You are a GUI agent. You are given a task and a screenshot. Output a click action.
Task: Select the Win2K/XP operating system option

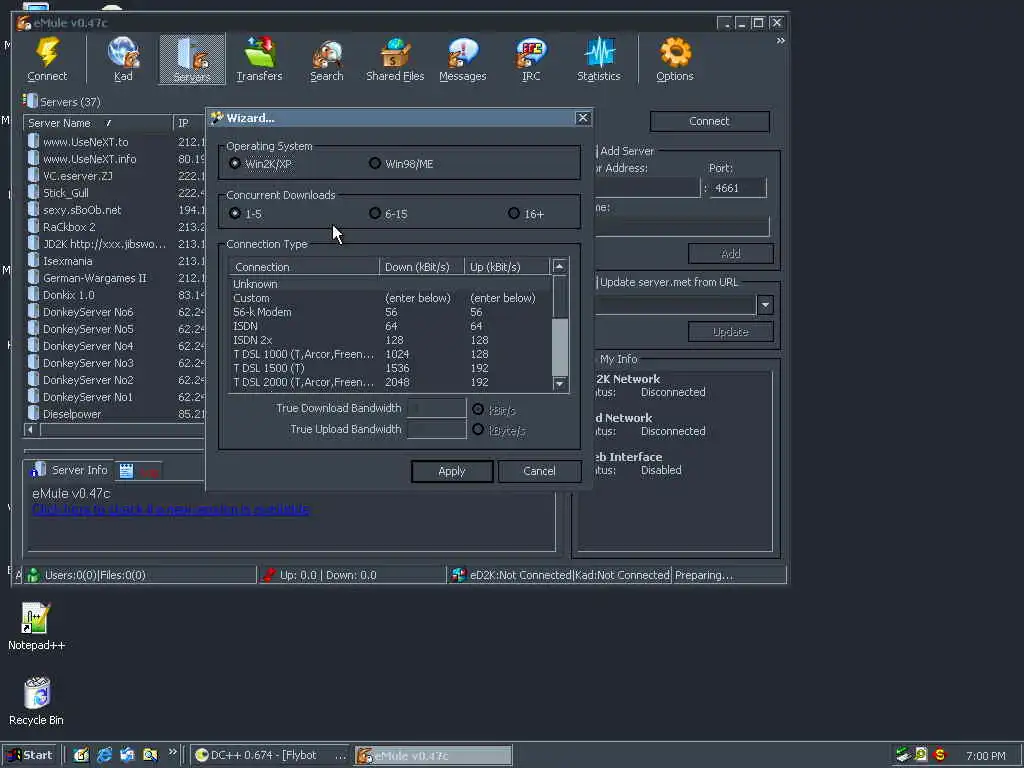235,163
